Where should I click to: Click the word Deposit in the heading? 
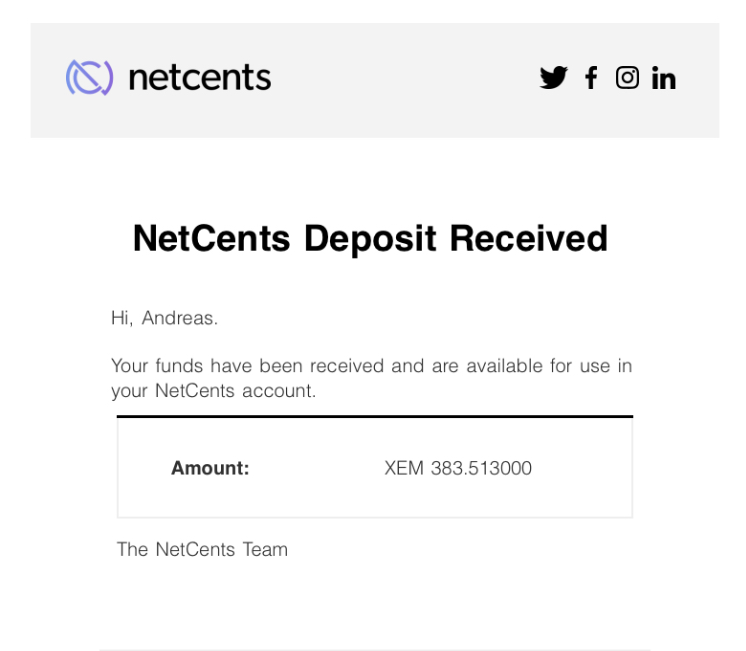click(x=370, y=239)
